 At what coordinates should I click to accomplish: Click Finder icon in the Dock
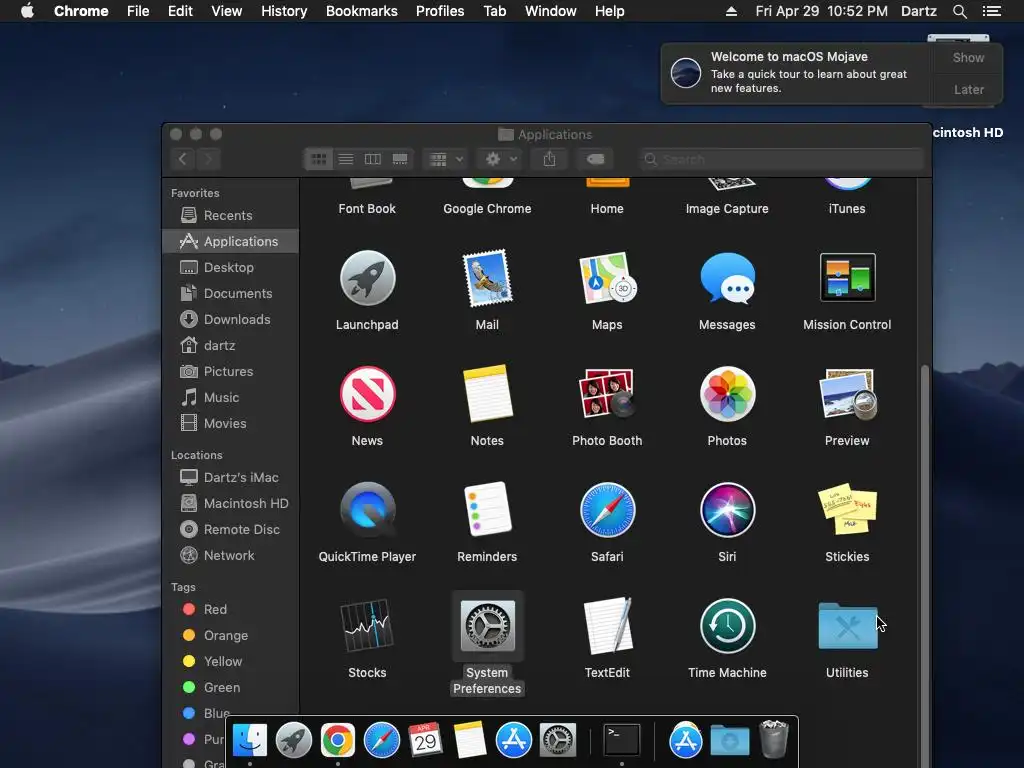249,740
